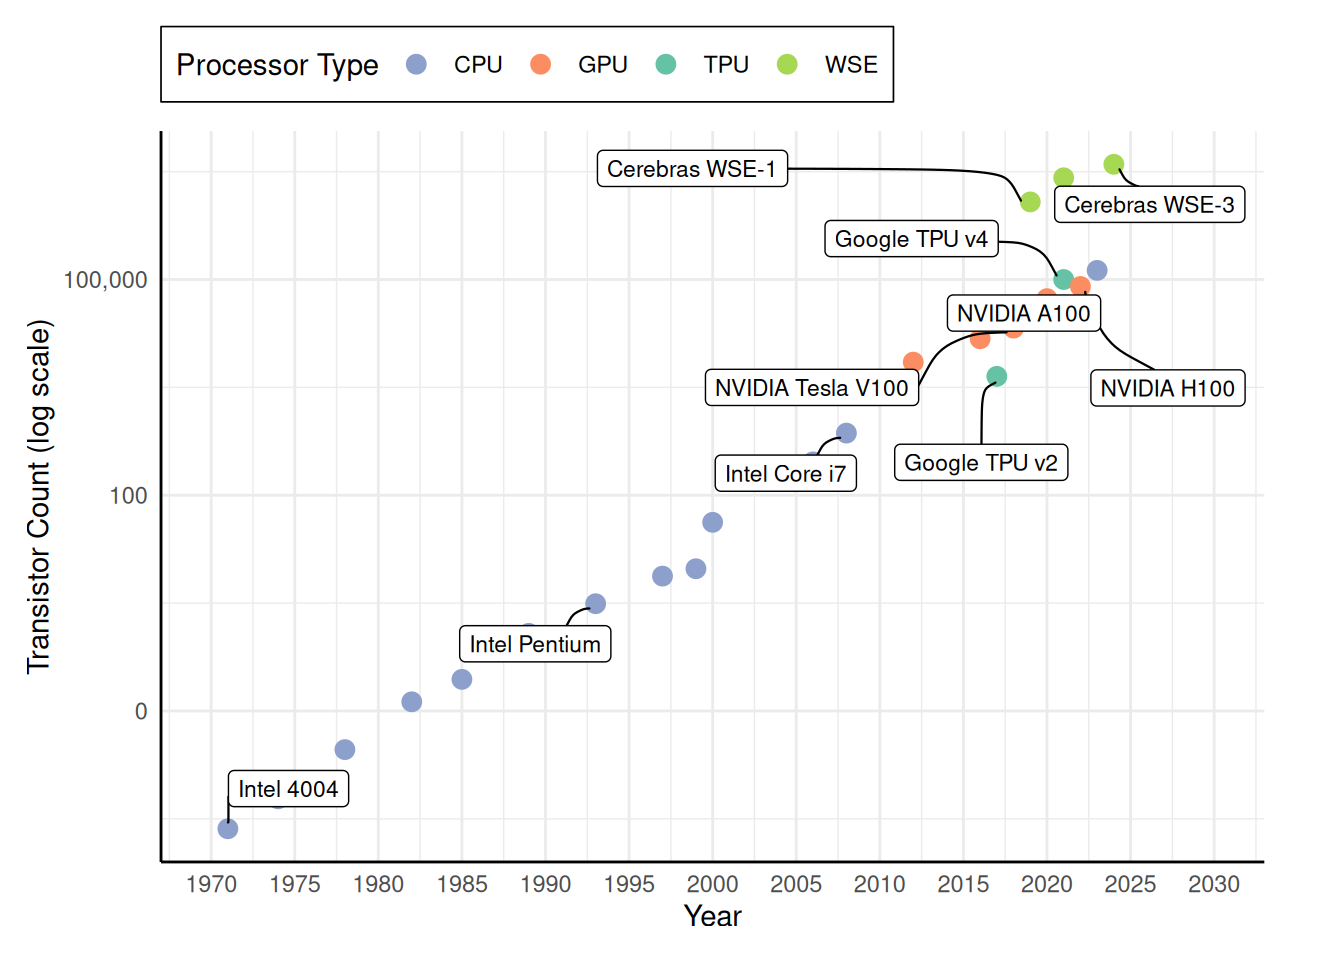Click the WSE legend green dot
Image resolution: width=1344 pixels, height=960 pixels.
(x=787, y=64)
